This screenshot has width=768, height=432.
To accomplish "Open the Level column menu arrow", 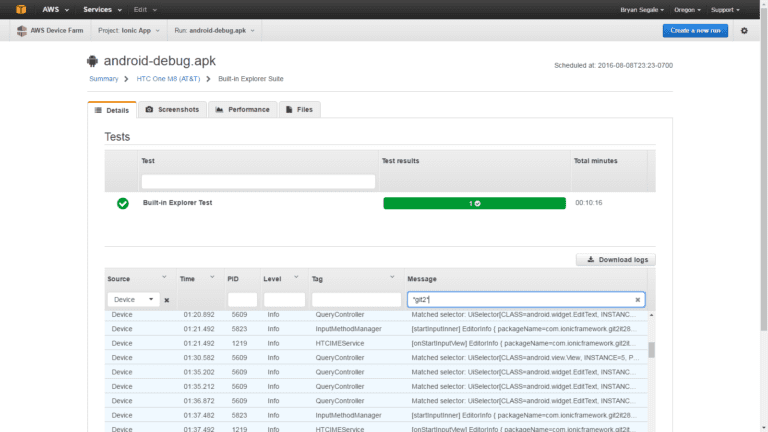I will (x=296, y=277).
